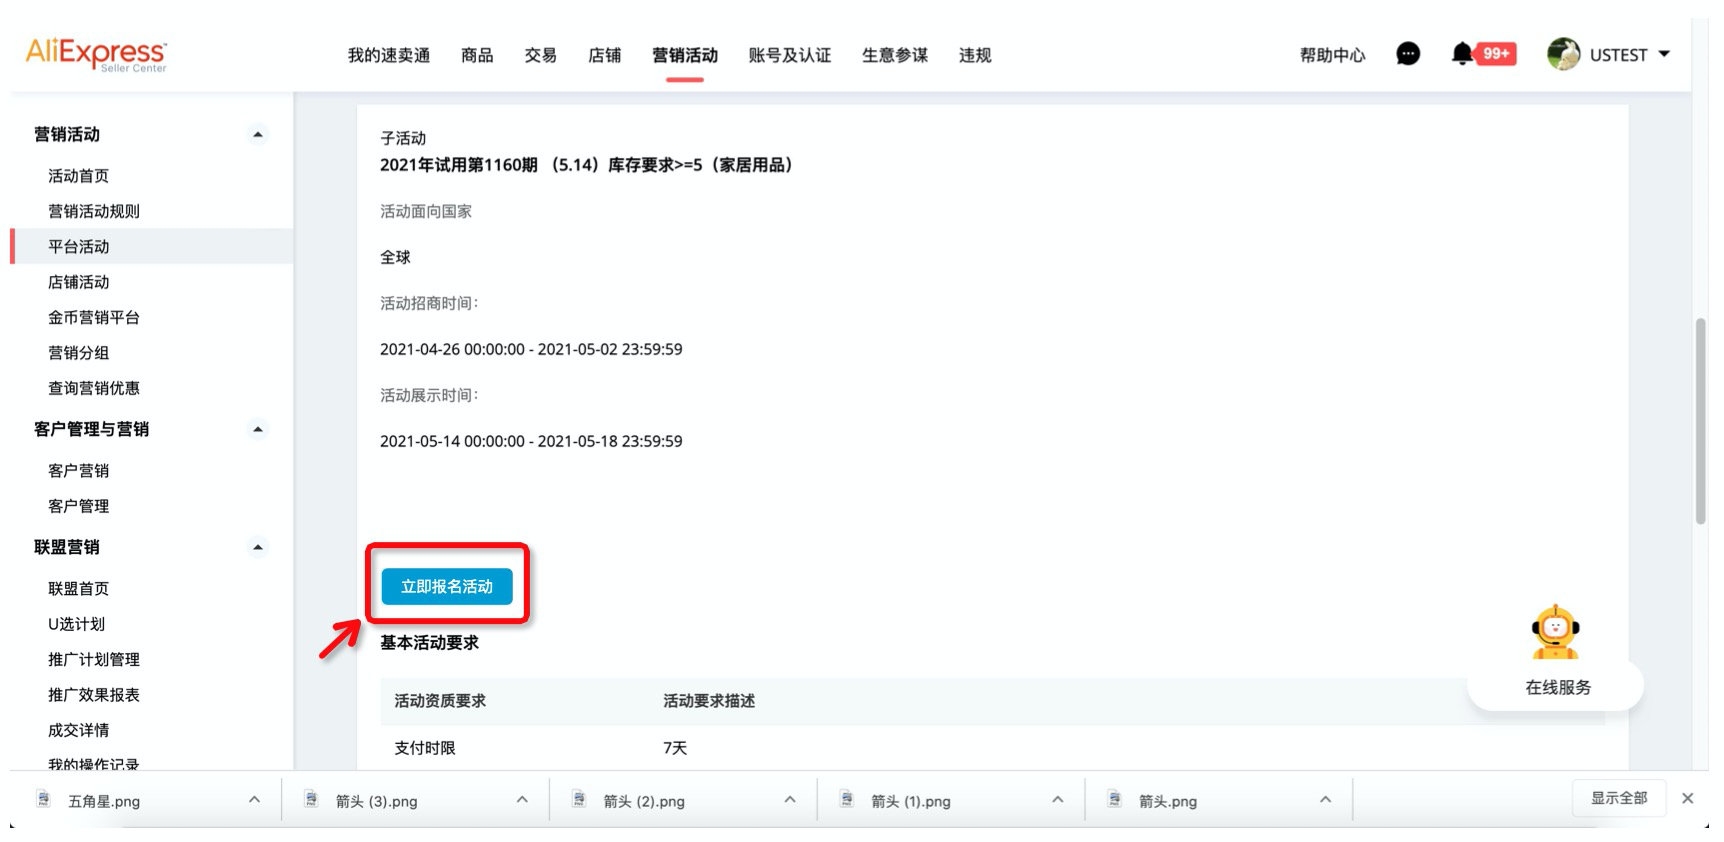Viewport: 1724px width, 842px height.
Task: Click the 支付时限 table cell
Action: 425,748
